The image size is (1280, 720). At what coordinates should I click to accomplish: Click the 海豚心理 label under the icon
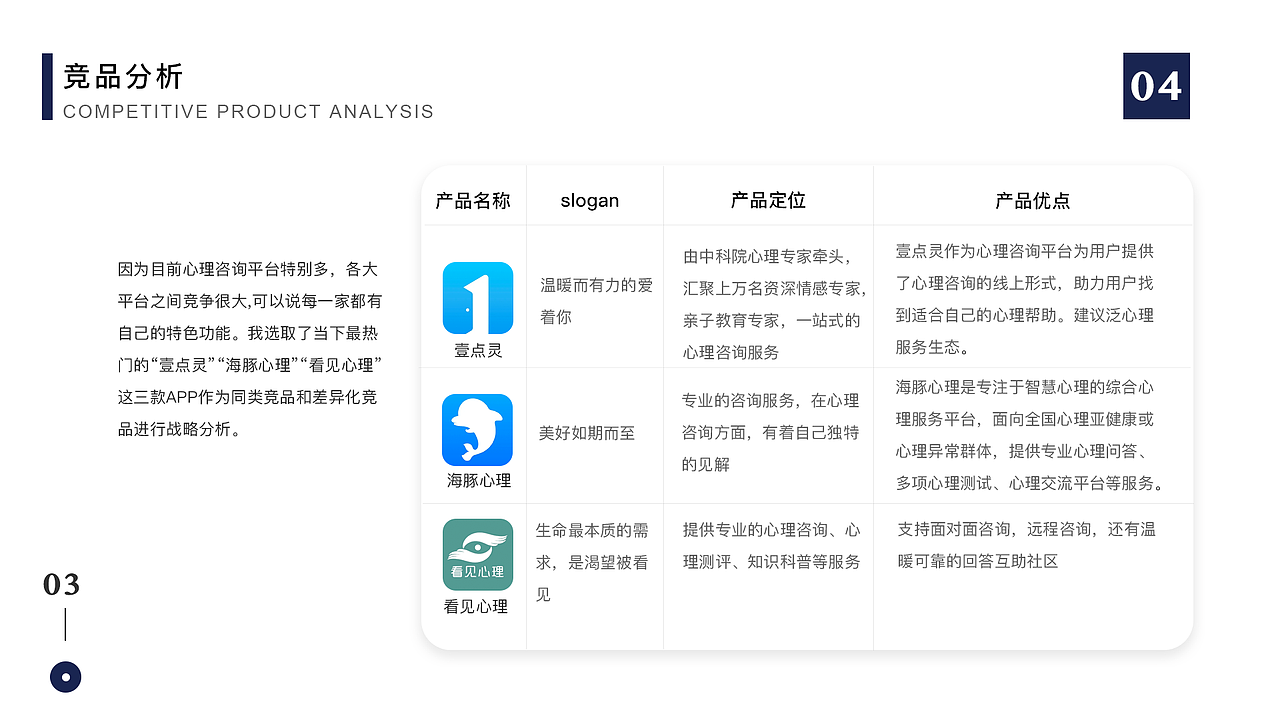[x=479, y=481]
